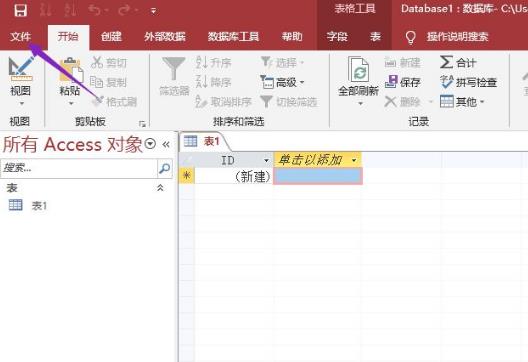Switch to the 创建 ribbon tab
This screenshot has height=362, width=528.
[x=111, y=36]
